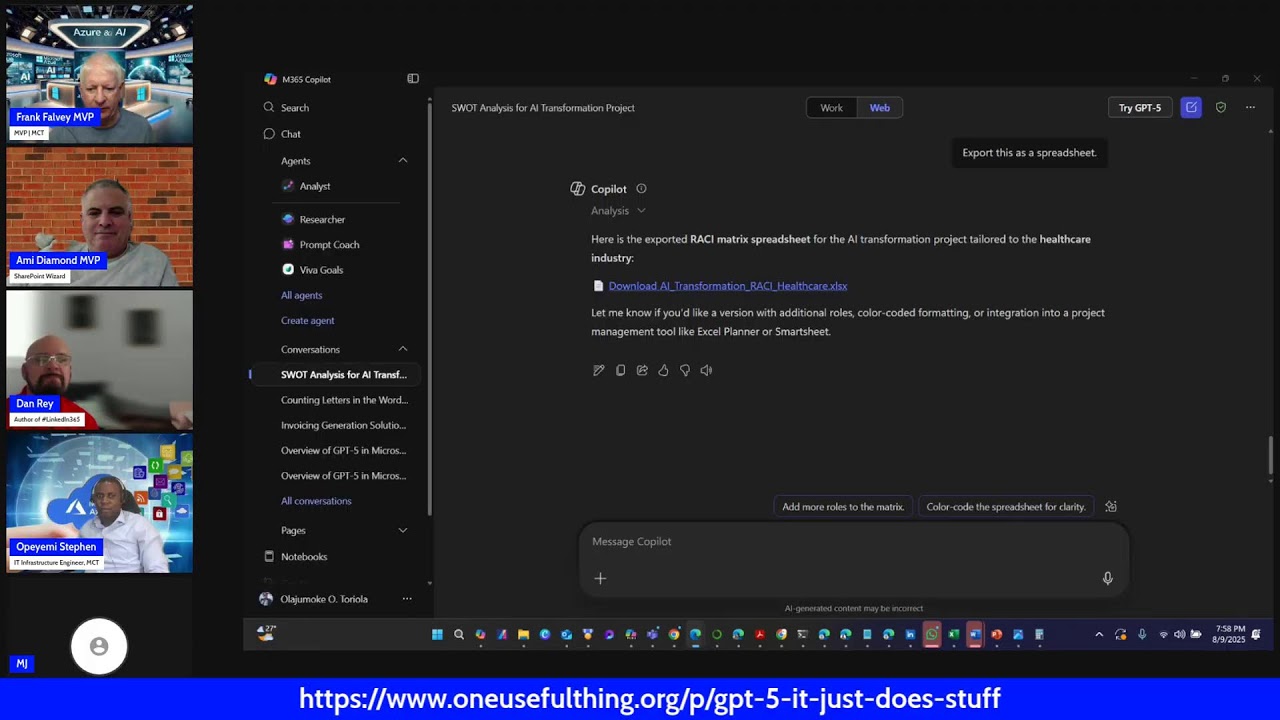The width and height of the screenshot is (1280, 720).
Task: Click the round participant avatar icon bottom left
Action: coord(99,647)
